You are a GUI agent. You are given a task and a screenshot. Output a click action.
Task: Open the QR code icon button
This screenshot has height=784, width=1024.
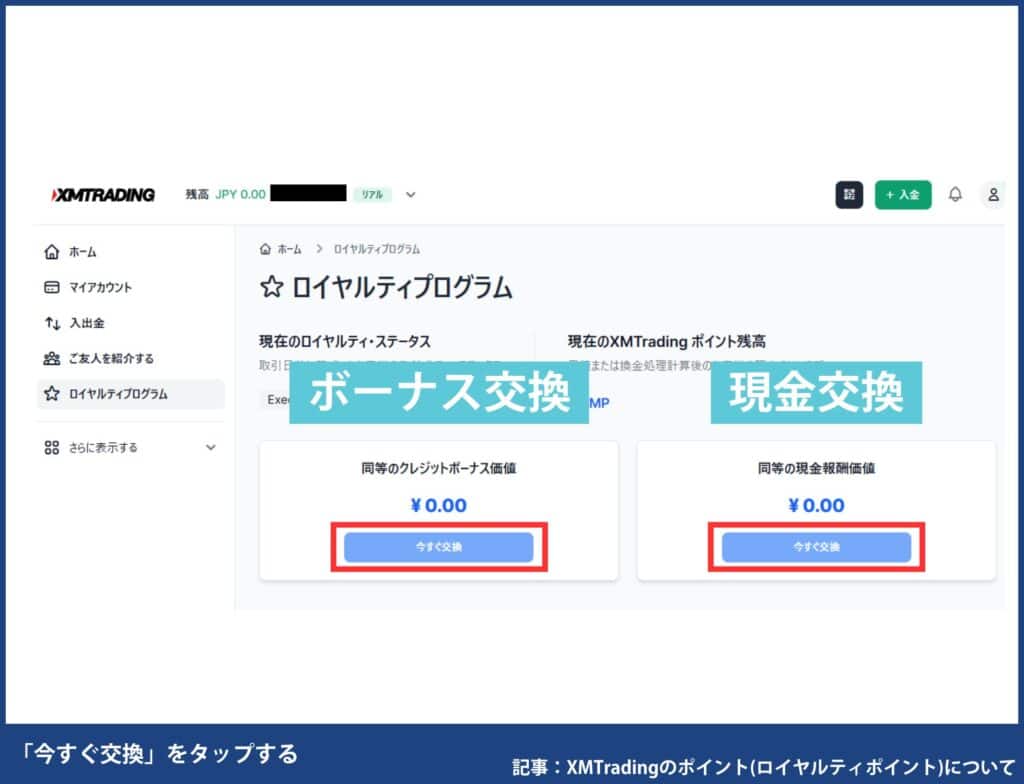(849, 195)
